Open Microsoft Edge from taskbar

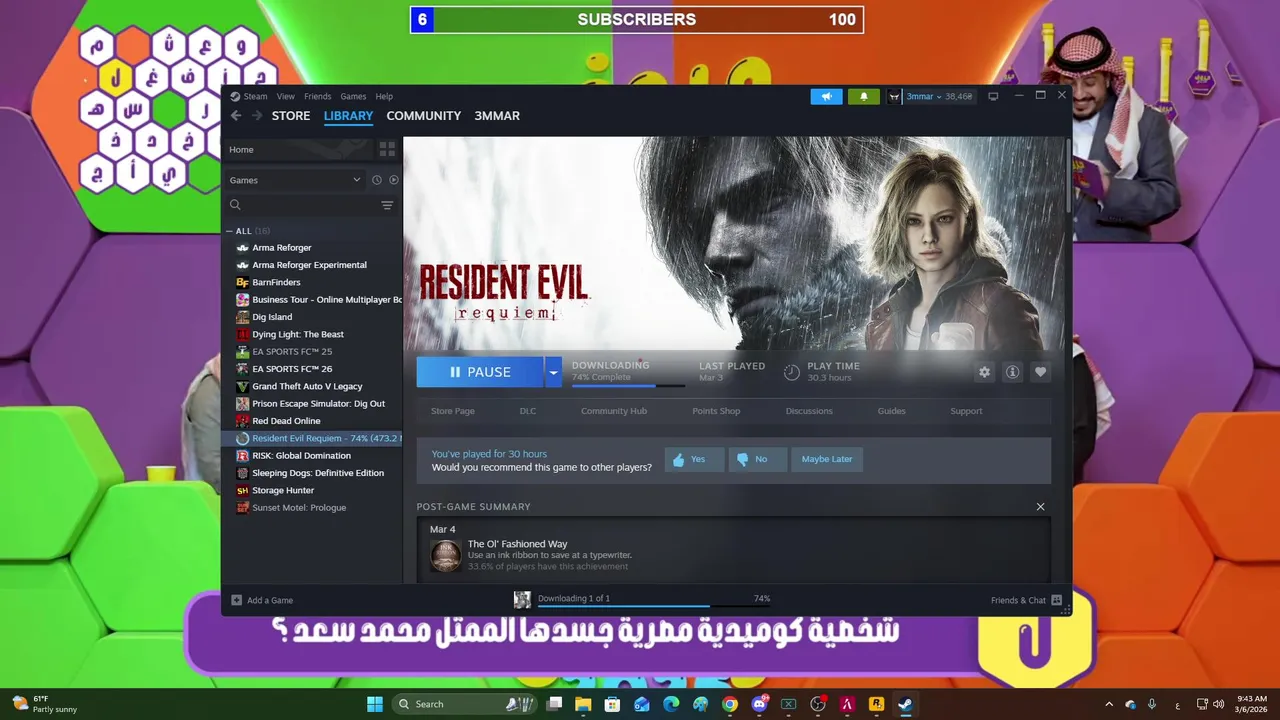pyautogui.click(x=671, y=704)
